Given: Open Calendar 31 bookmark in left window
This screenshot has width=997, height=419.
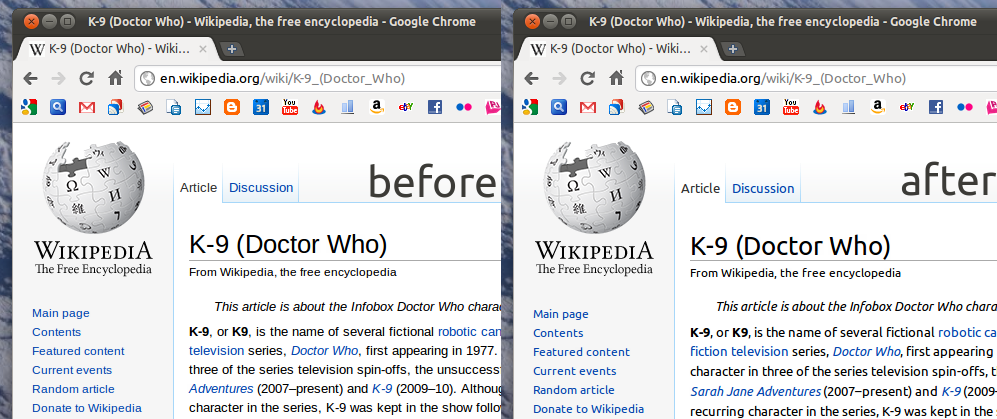Looking at the screenshot, I should pyautogui.click(x=261, y=107).
